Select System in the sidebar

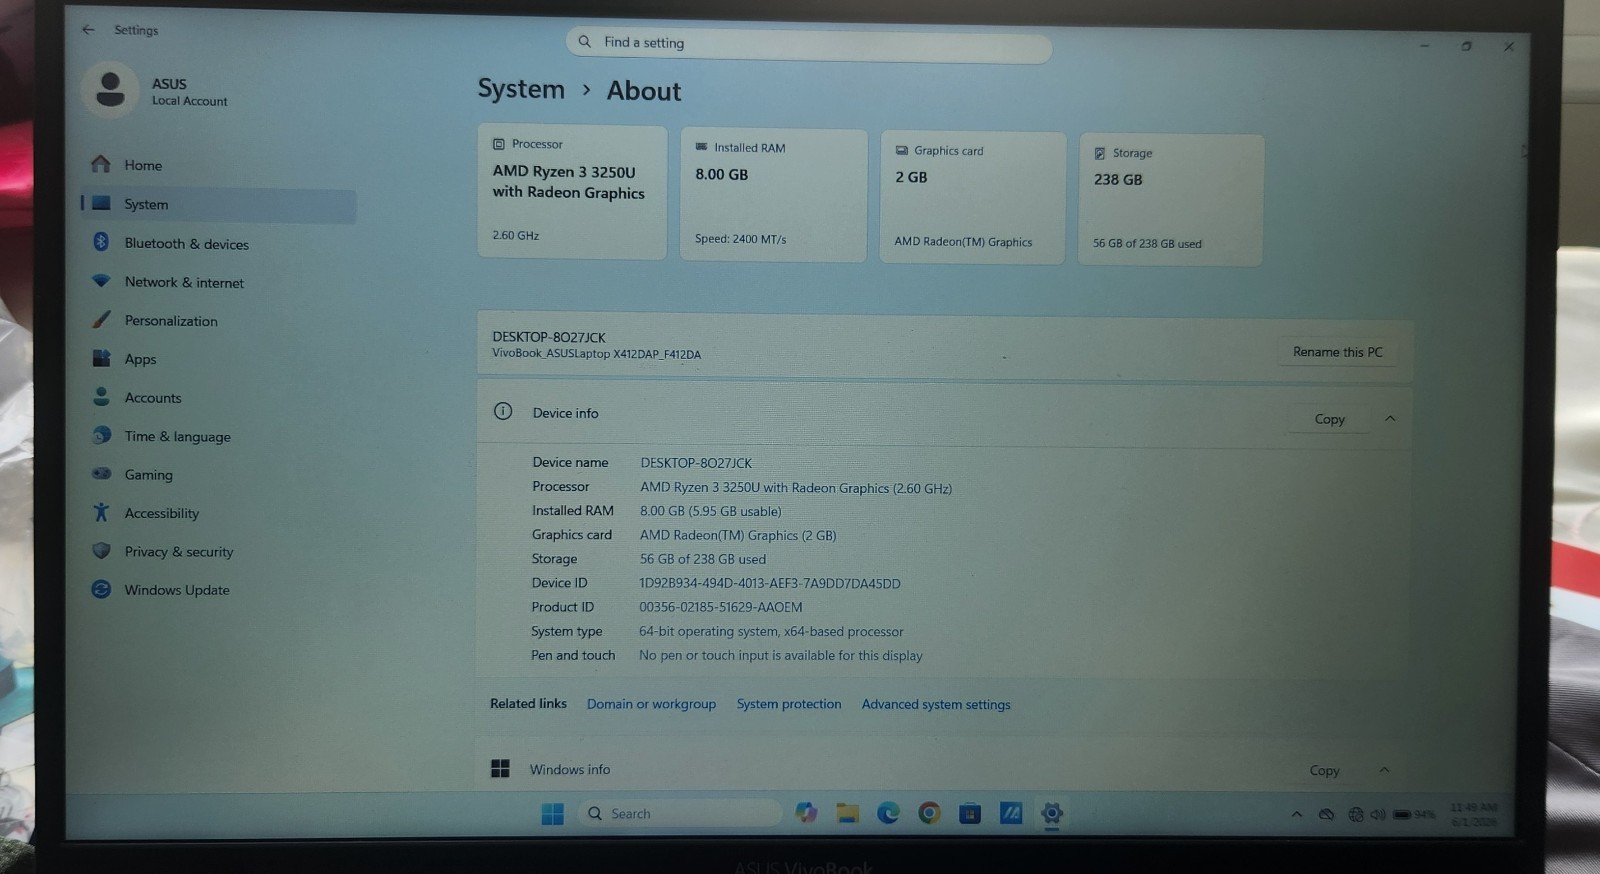click(218, 204)
